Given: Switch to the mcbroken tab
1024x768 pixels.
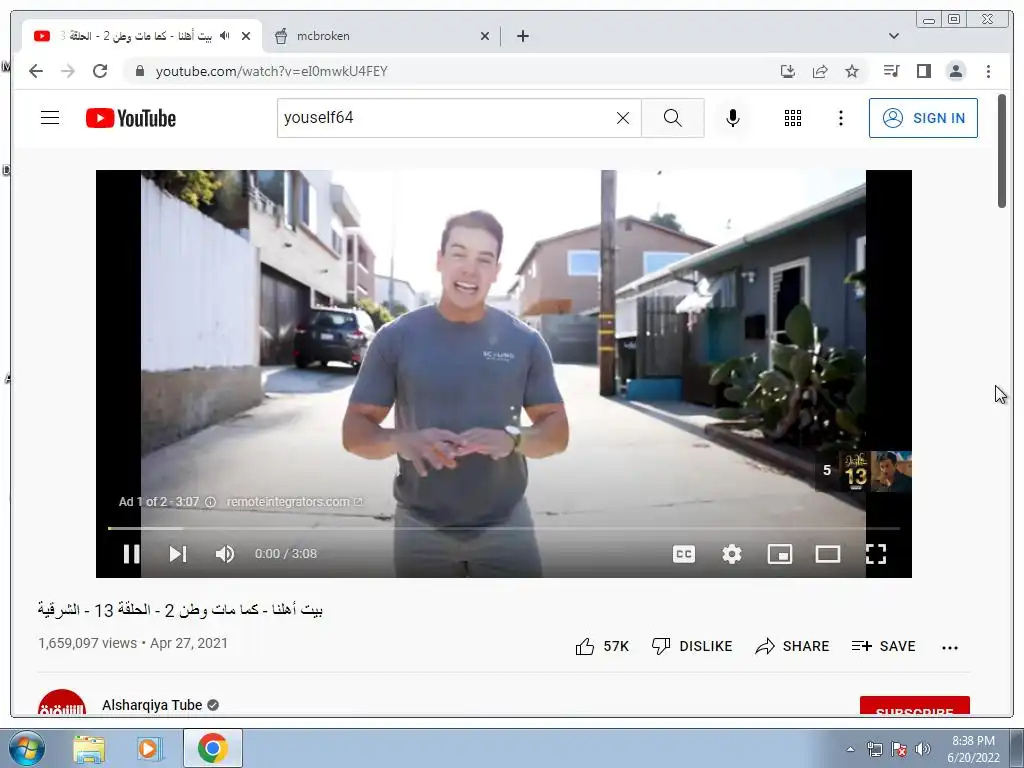Looking at the screenshot, I should pyautogui.click(x=382, y=36).
